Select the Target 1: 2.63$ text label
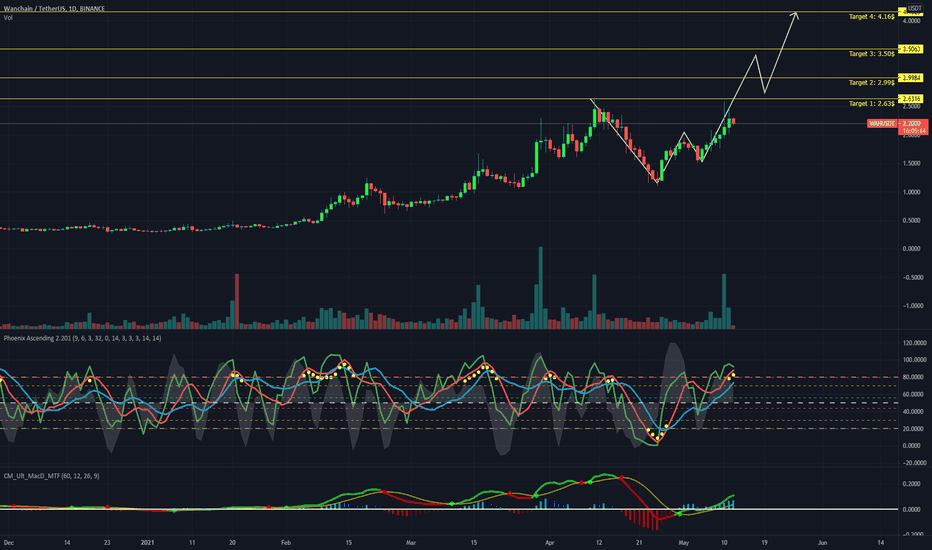Viewport: 932px width, 550px height. click(x=871, y=103)
